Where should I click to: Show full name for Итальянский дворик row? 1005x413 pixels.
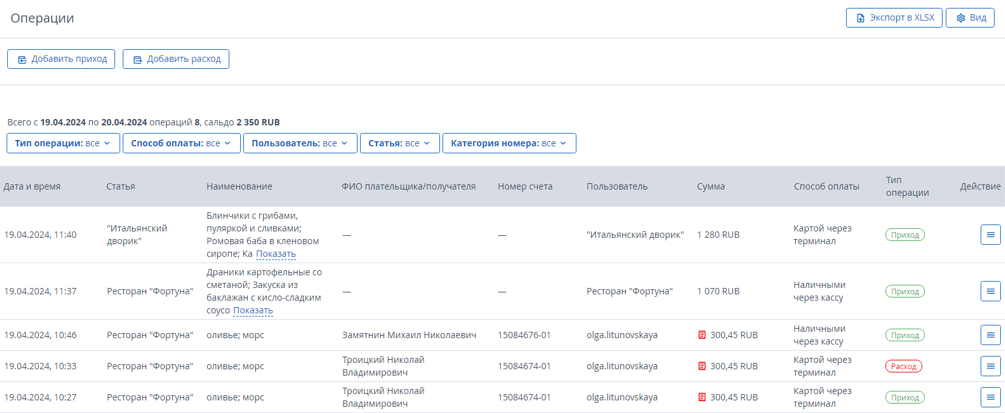pos(276,255)
